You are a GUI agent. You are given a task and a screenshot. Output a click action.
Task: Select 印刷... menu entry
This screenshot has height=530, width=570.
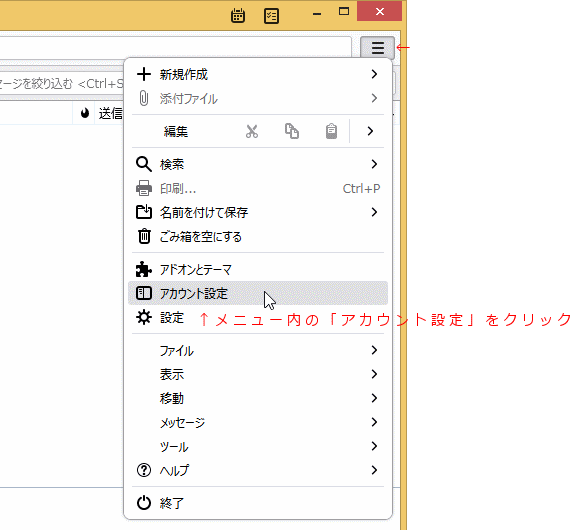pos(258,188)
